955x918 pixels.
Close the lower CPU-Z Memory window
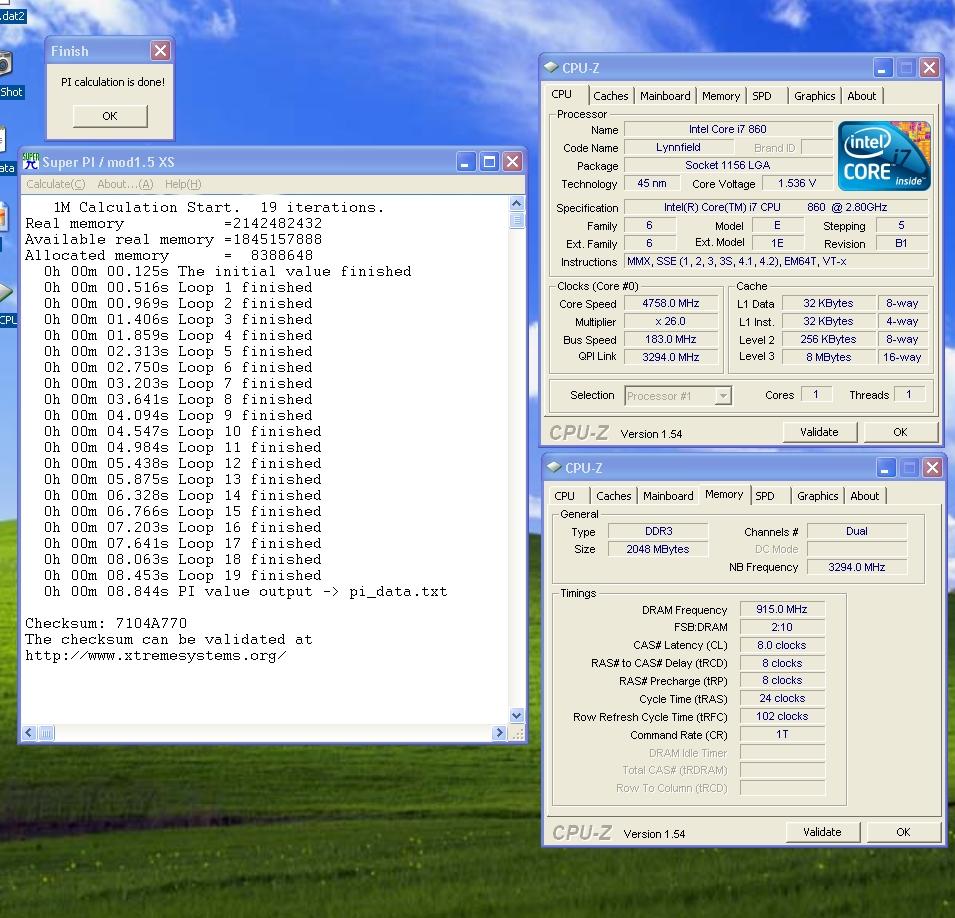(x=932, y=468)
